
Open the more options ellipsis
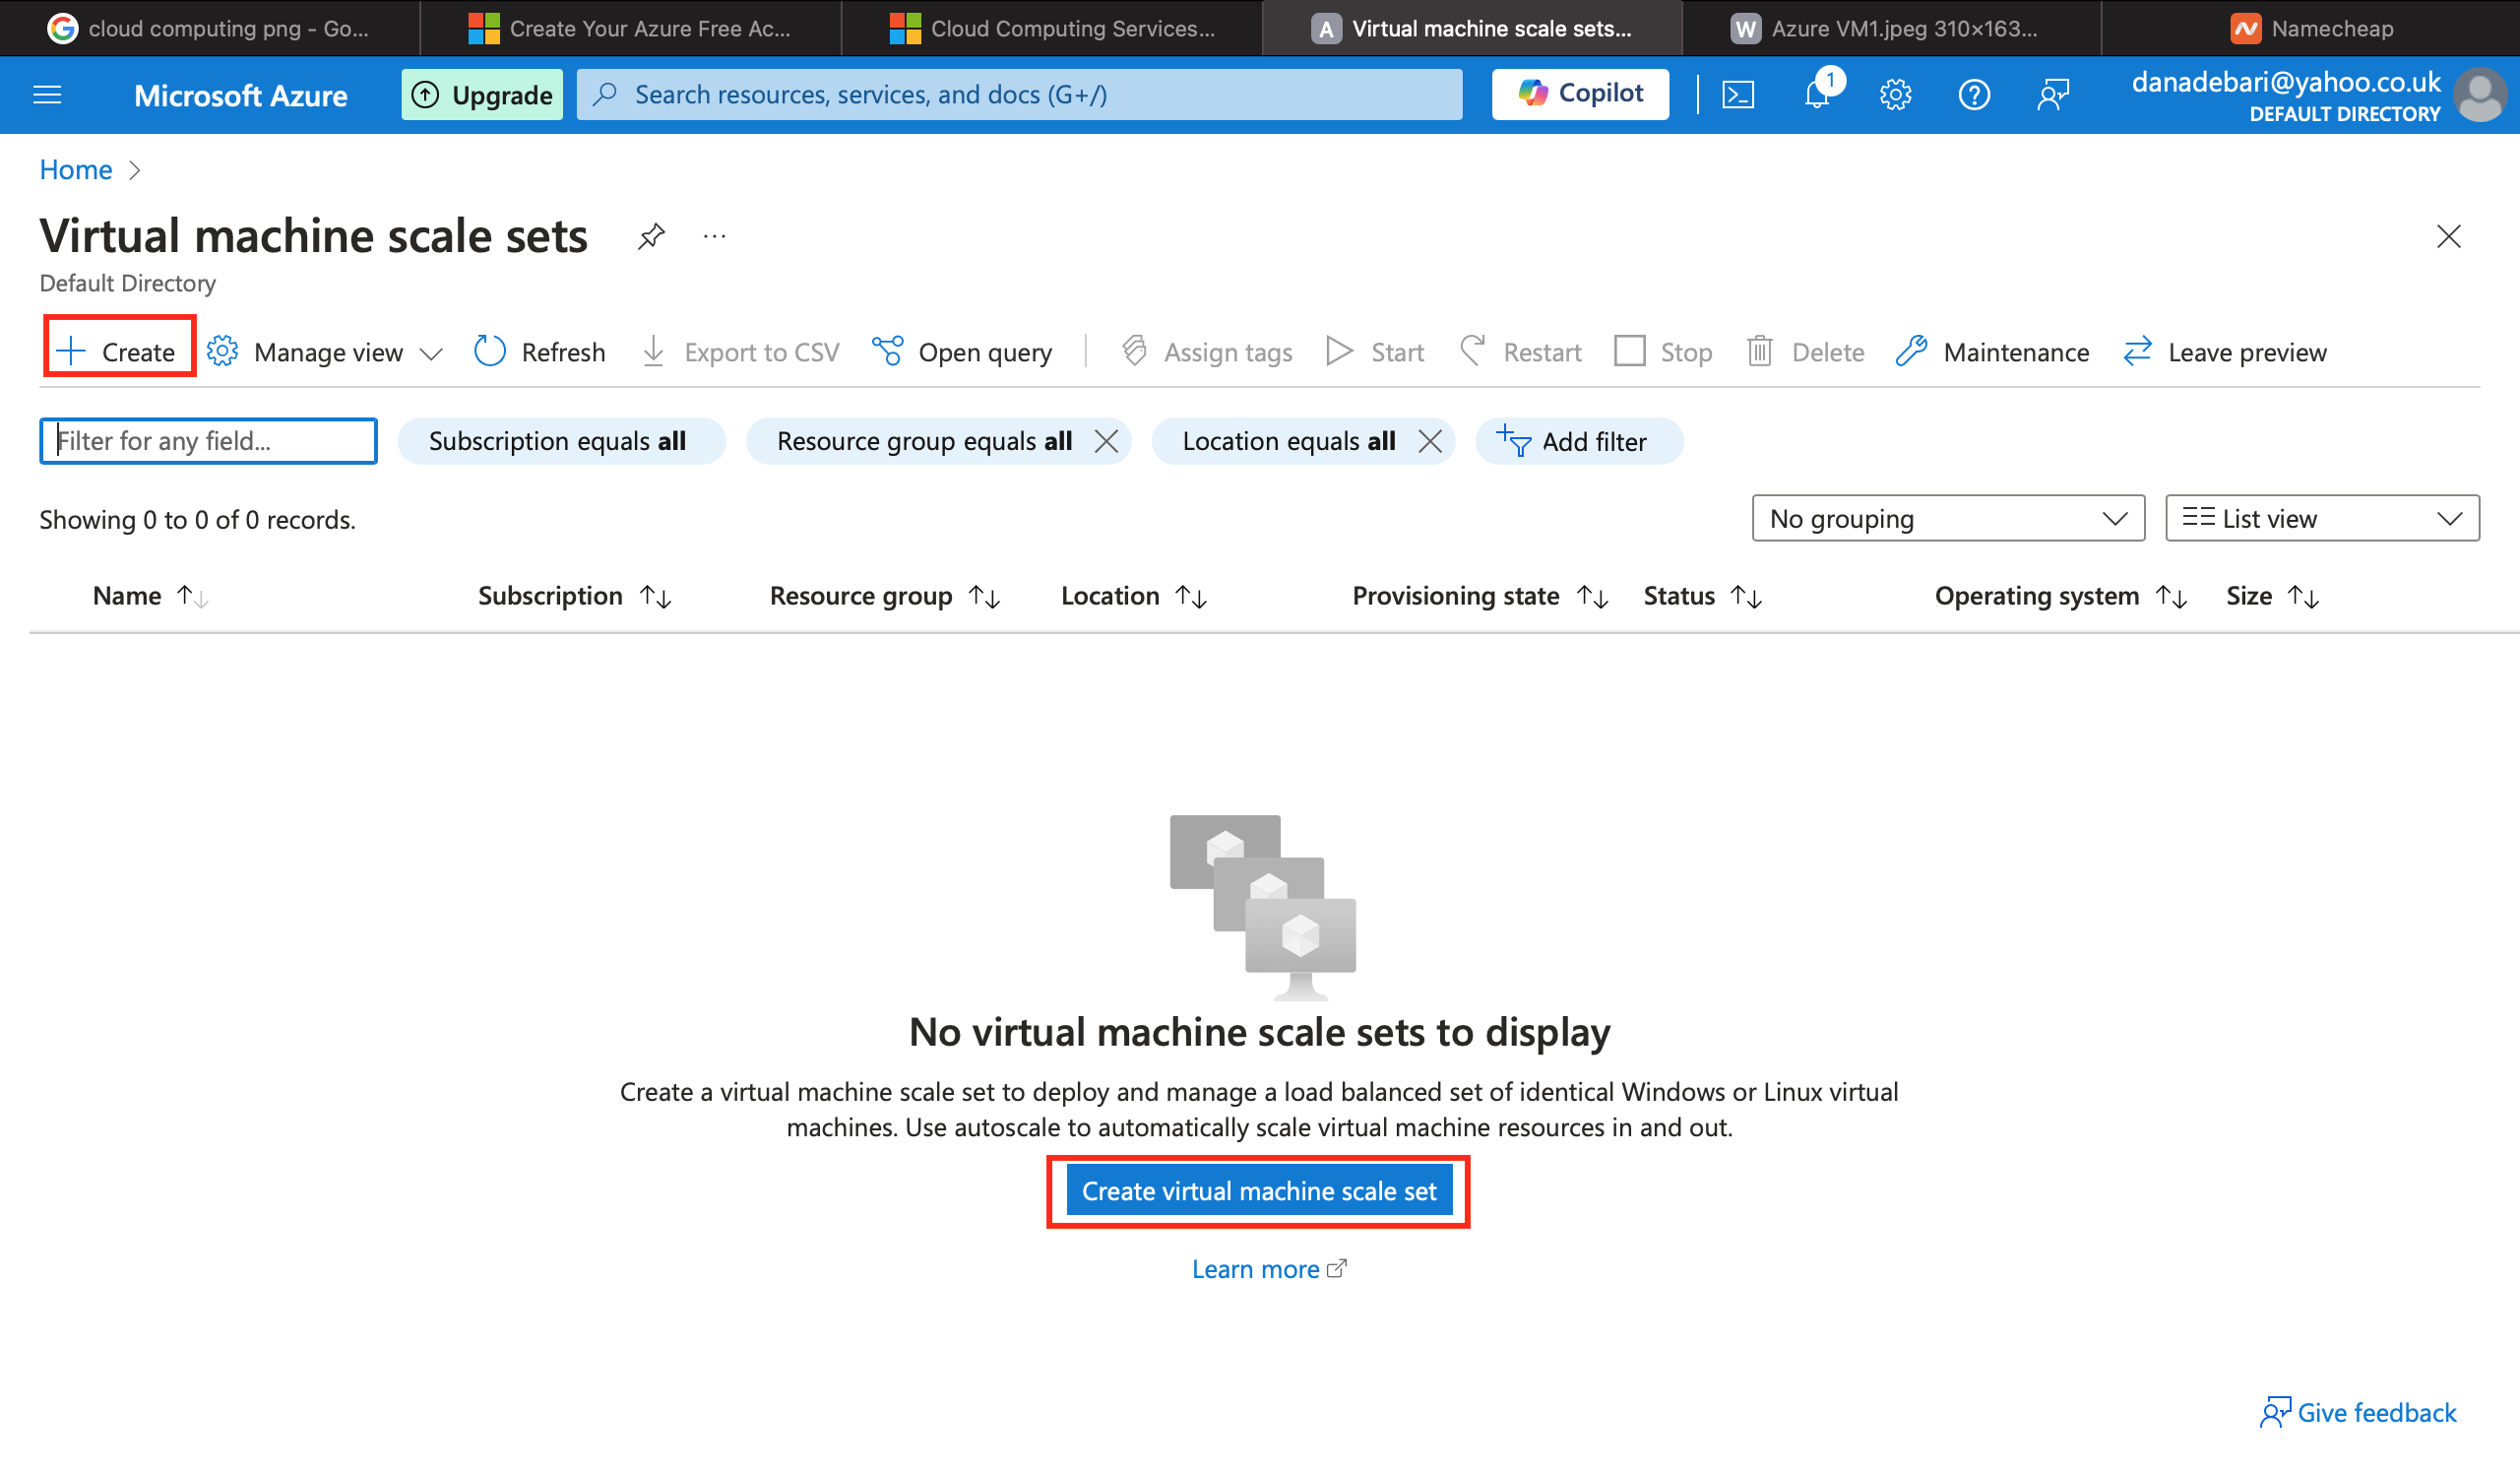[x=714, y=237]
